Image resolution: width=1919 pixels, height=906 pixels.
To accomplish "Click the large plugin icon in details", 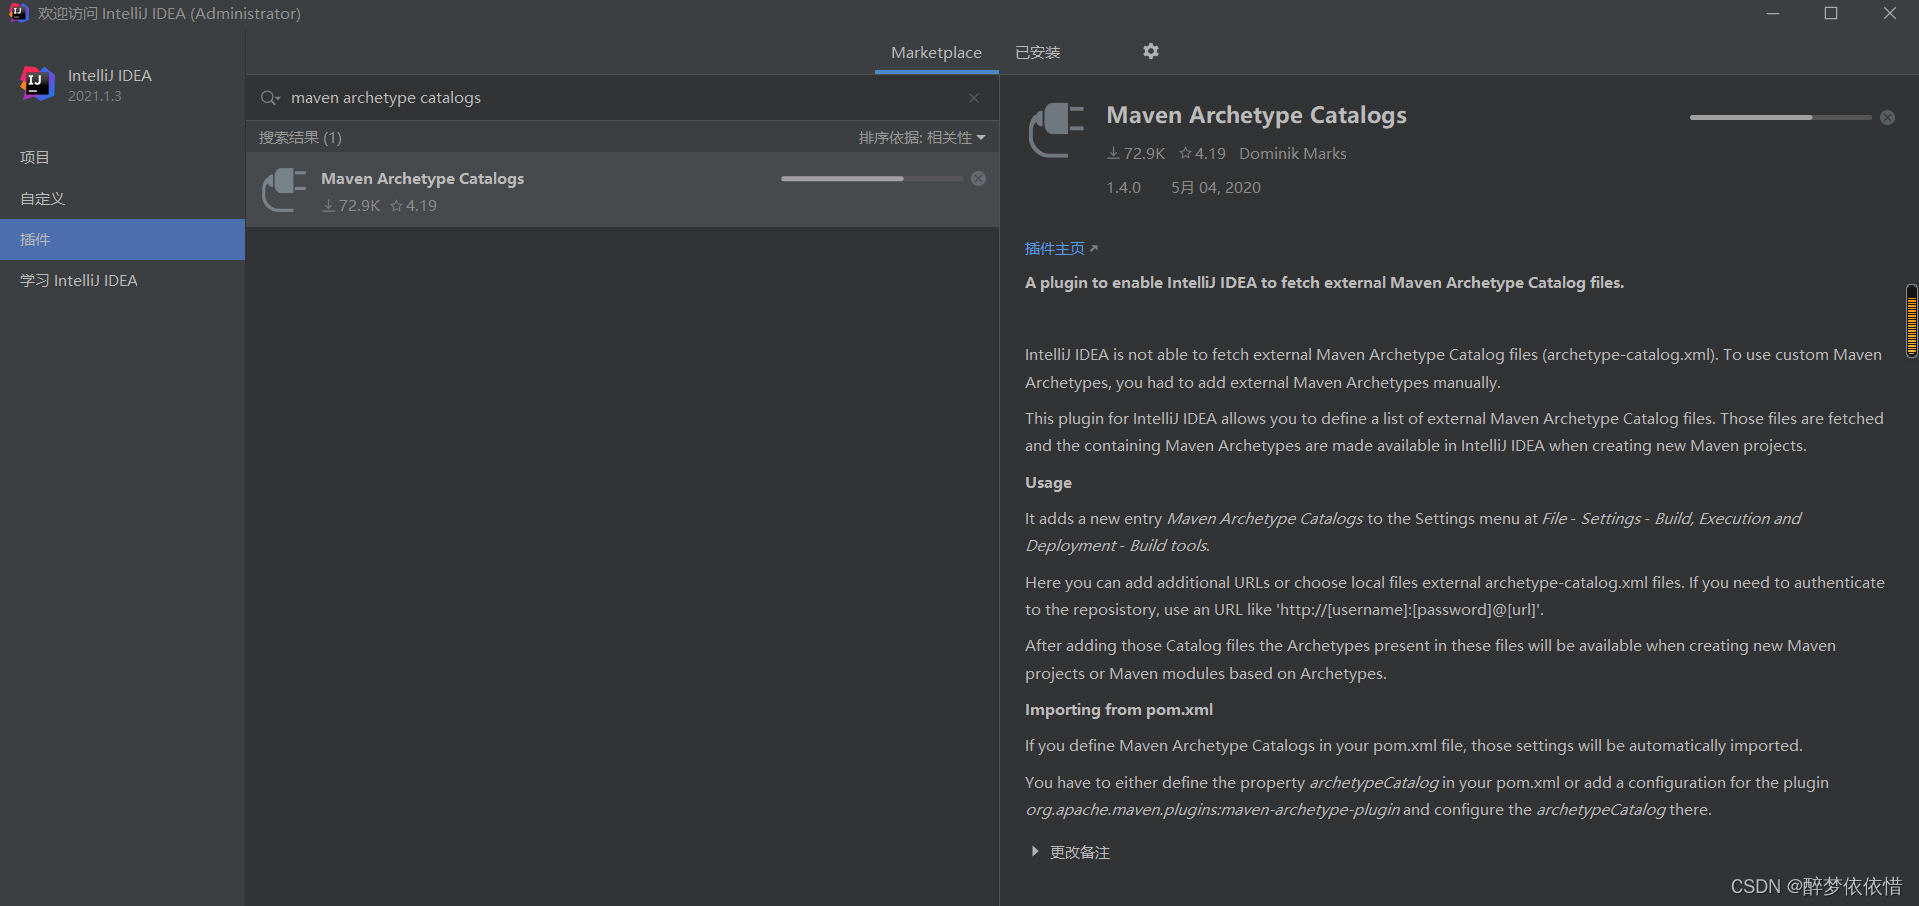I will pos(1056,131).
